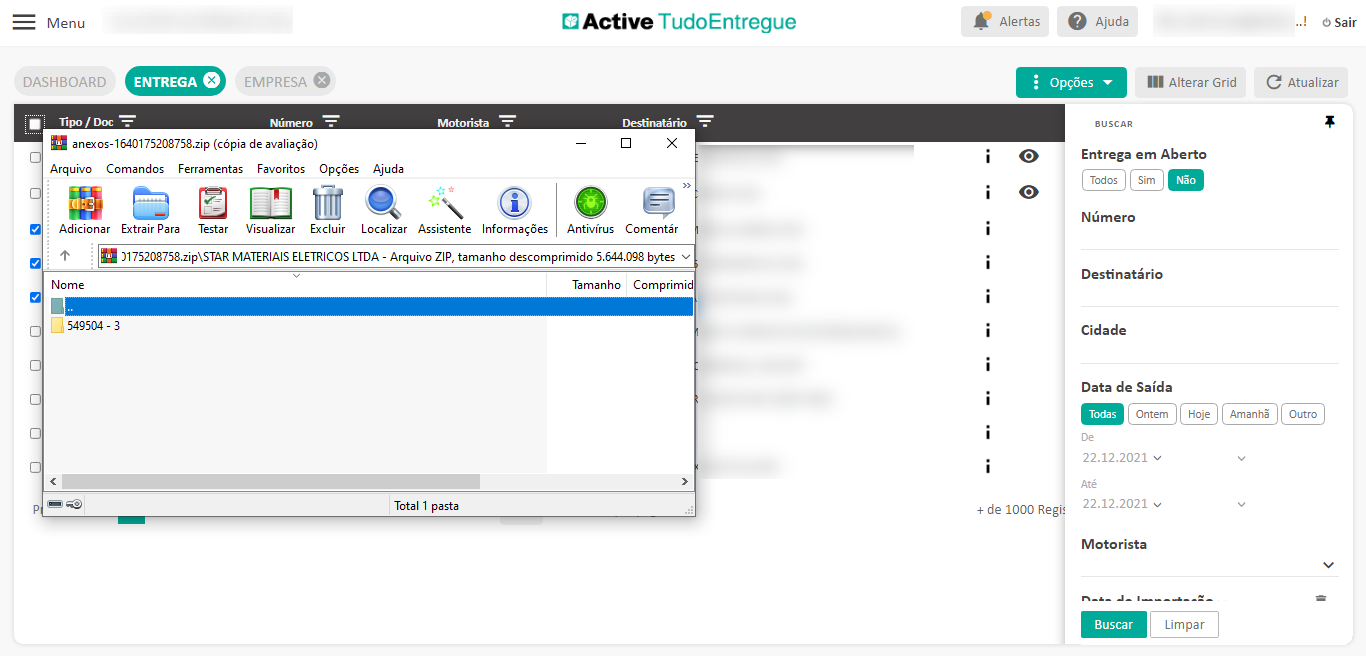This screenshot has width=1366, height=656.
Task: Click the Buscar button
Action: click(1113, 625)
